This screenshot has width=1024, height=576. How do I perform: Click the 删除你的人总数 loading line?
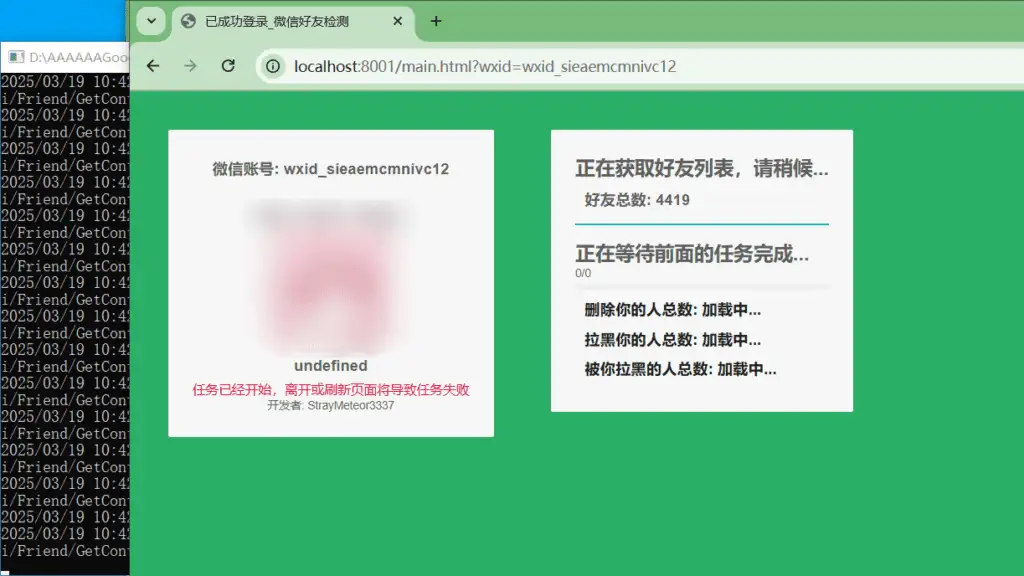click(668, 311)
